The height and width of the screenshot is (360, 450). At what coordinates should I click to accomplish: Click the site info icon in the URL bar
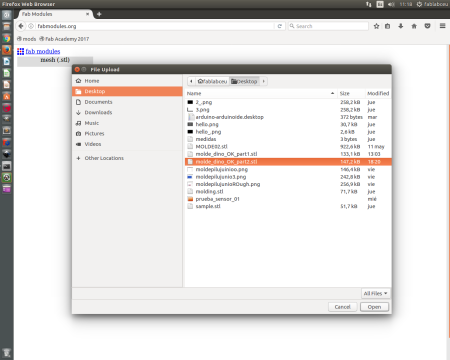click(31, 26)
